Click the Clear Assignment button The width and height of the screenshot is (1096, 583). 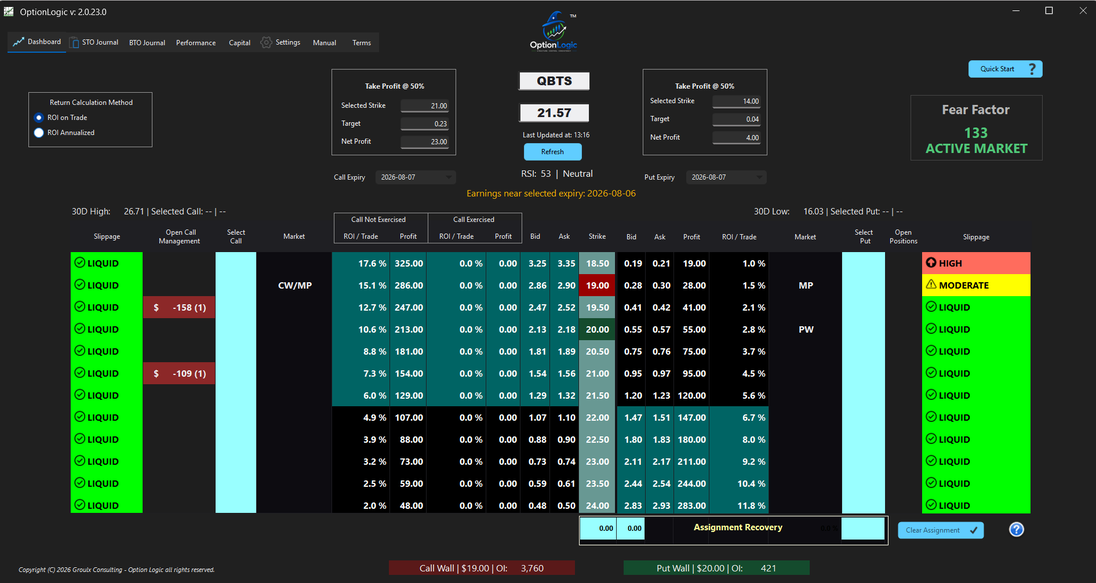[x=940, y=530]
